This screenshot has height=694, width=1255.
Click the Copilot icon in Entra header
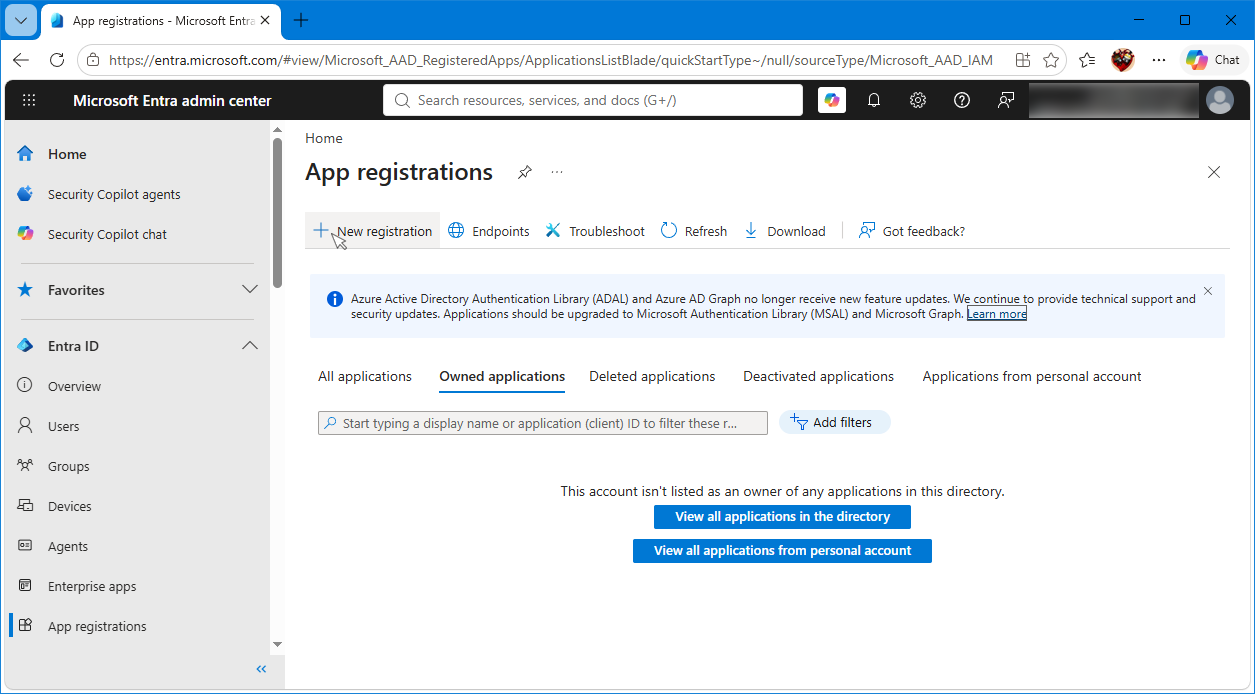(832, 100)
